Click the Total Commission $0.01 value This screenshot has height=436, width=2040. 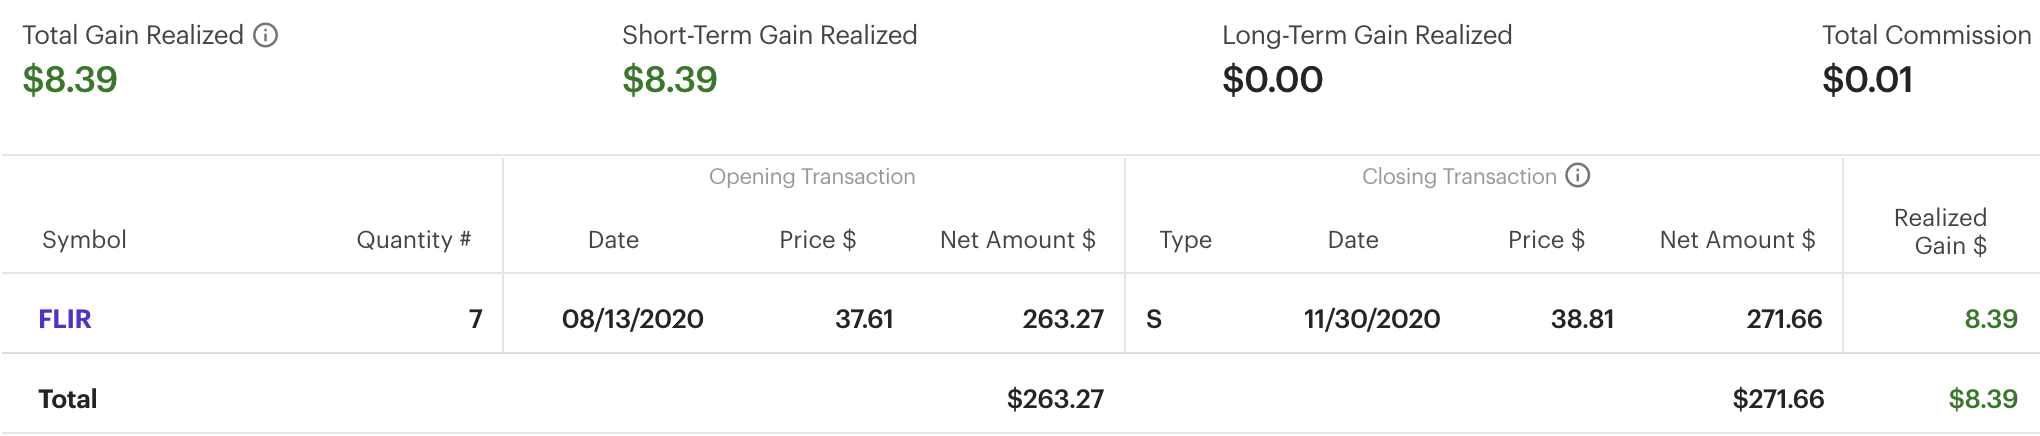tap(1867, 80)
